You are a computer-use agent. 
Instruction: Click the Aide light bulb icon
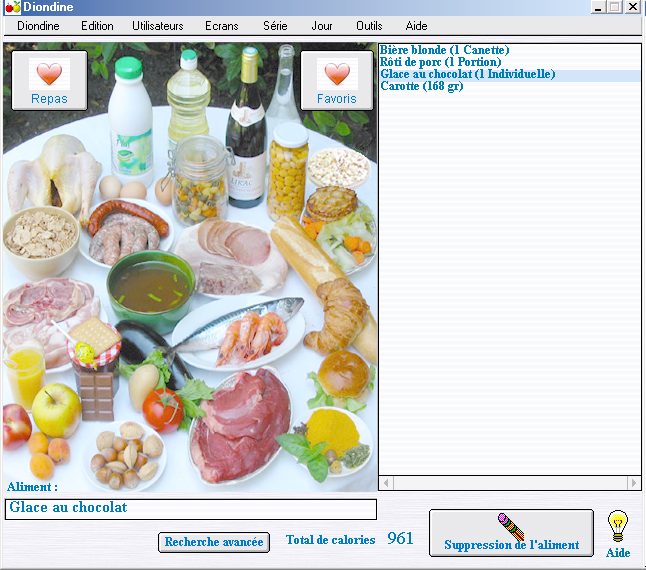click(618, 526)
